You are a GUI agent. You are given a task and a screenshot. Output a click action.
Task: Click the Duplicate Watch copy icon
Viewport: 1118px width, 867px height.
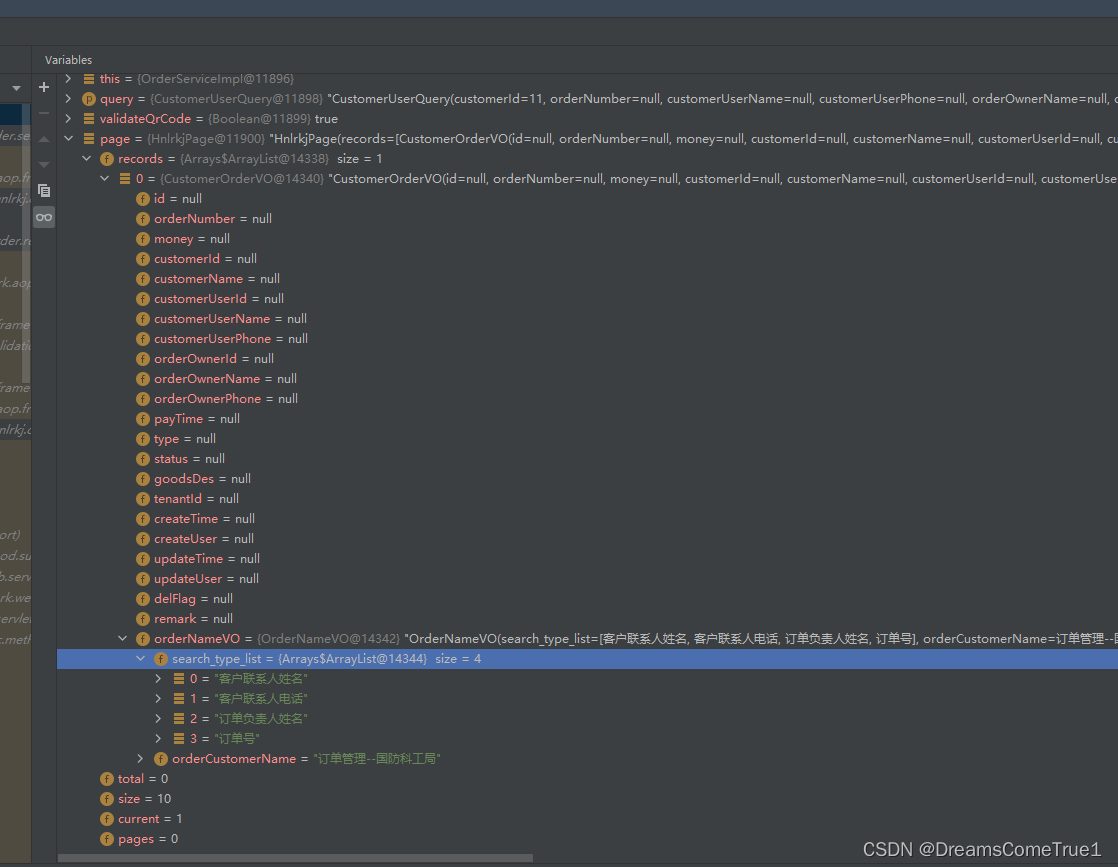pos(43,190)
